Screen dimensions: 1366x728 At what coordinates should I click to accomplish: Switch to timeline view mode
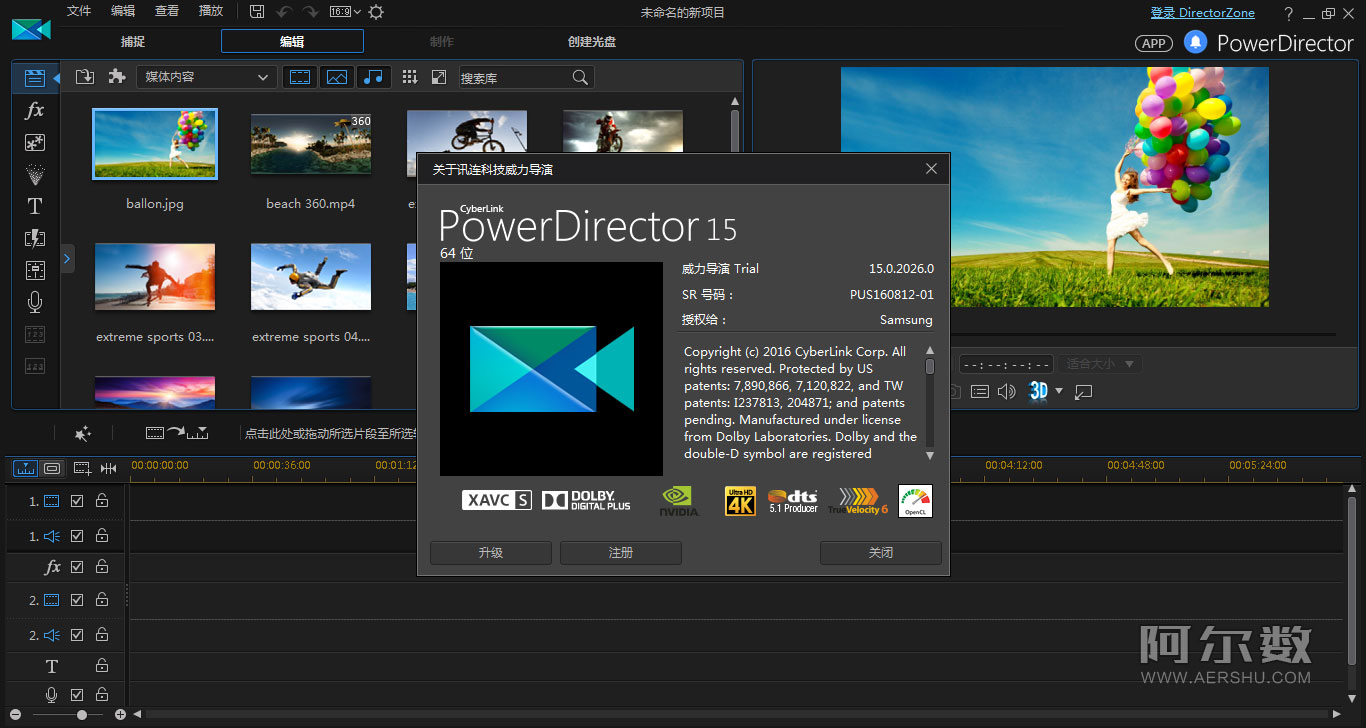click(x=26, y=467)
